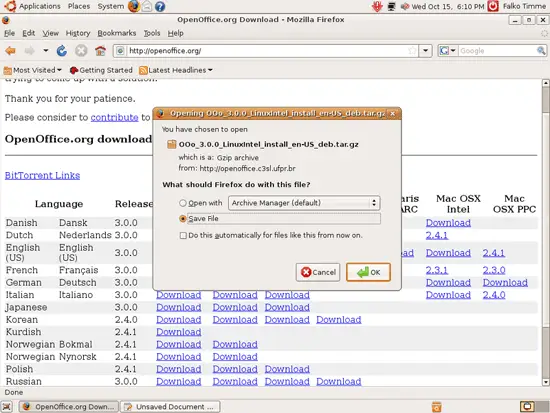Click the search magnifier icon
This screenshot has width=550, height=413.
[x=541, y=51]
